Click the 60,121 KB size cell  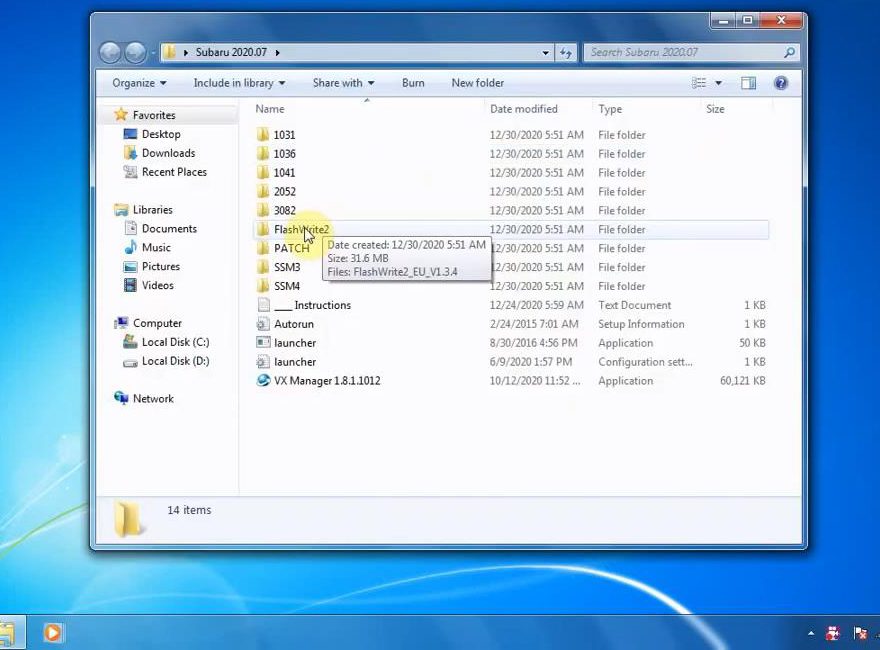(742, 381)
